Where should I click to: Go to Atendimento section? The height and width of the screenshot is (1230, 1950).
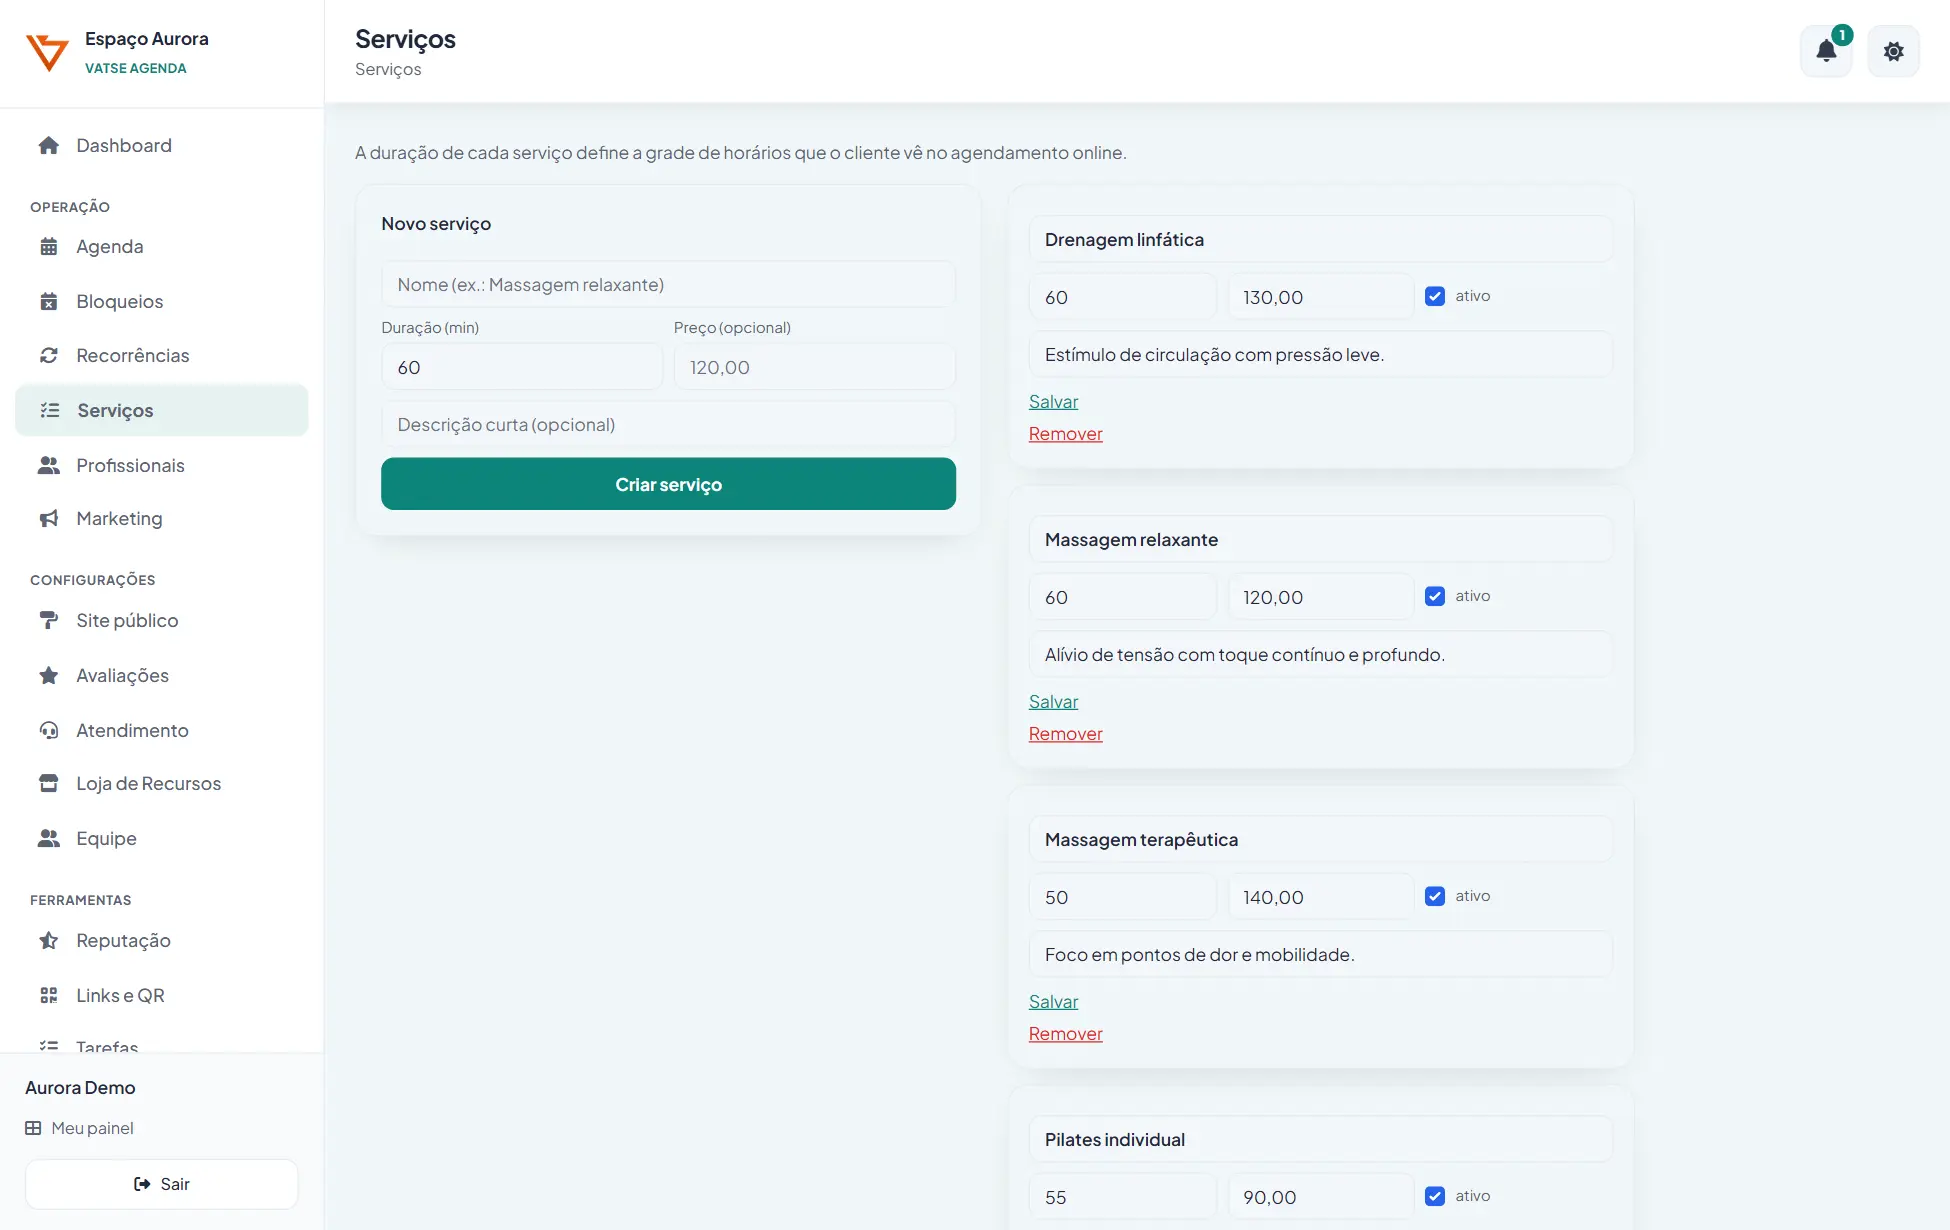(162, 730)
